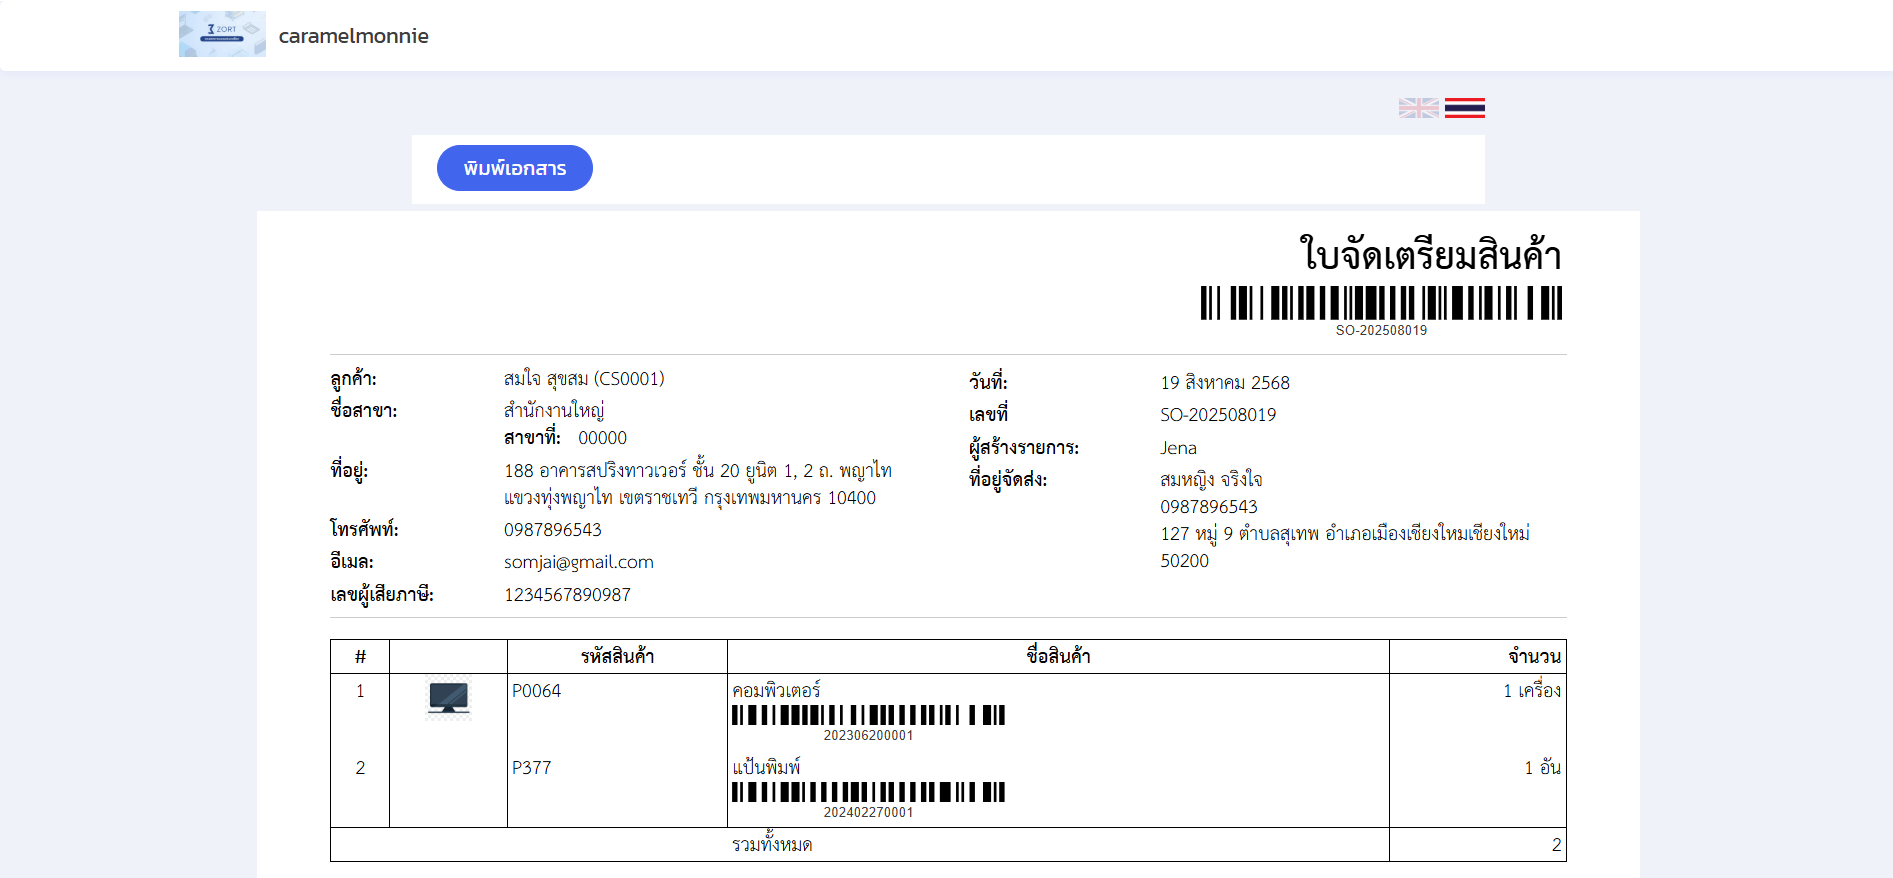
Task: Click quantity 1 อัน
Action: (1543, 768)
